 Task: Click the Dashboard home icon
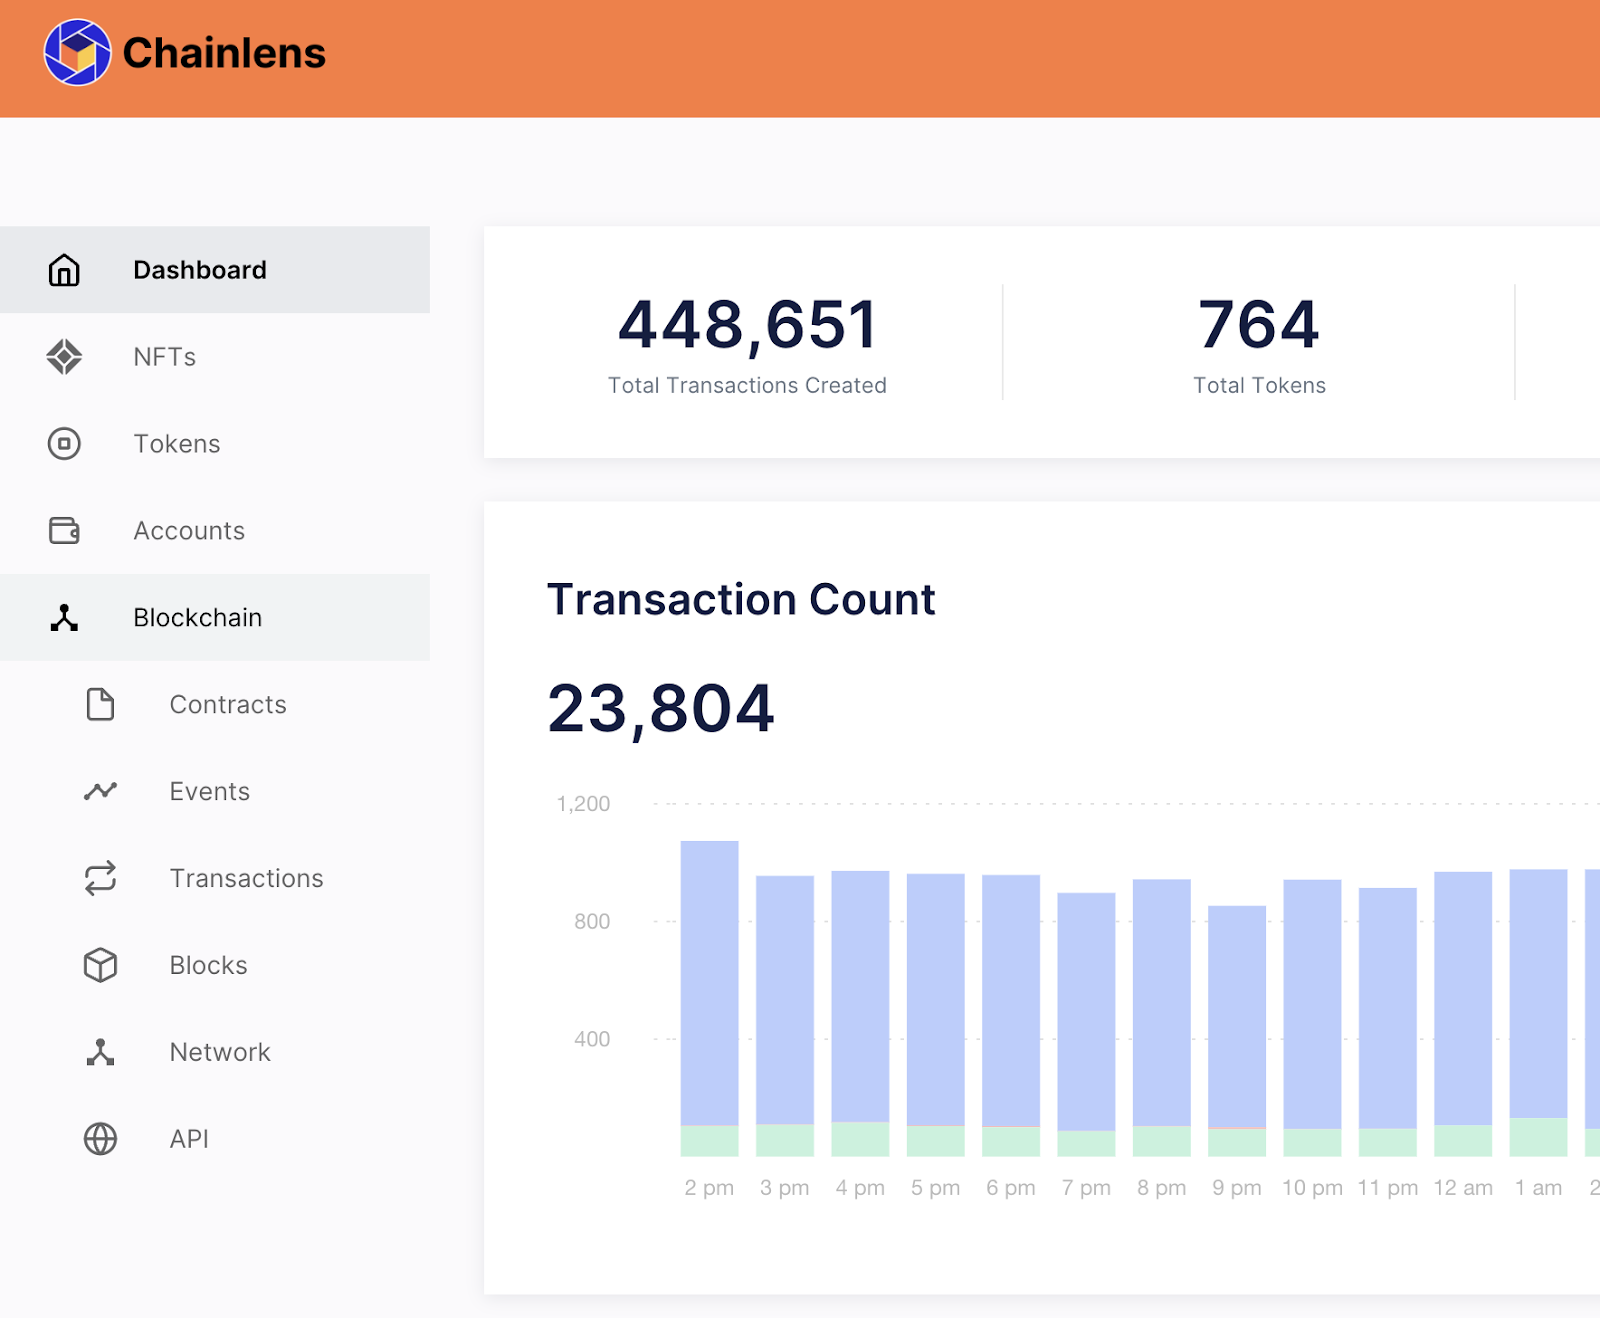click(64, 270)
